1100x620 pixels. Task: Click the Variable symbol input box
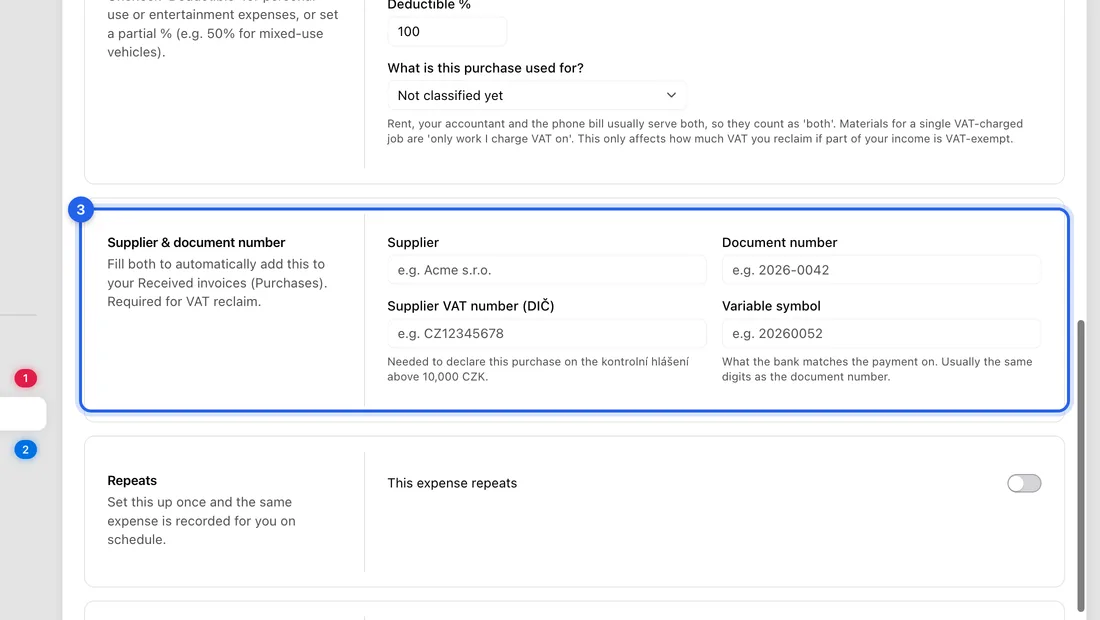pyautogui.click(x=881, y=334)
